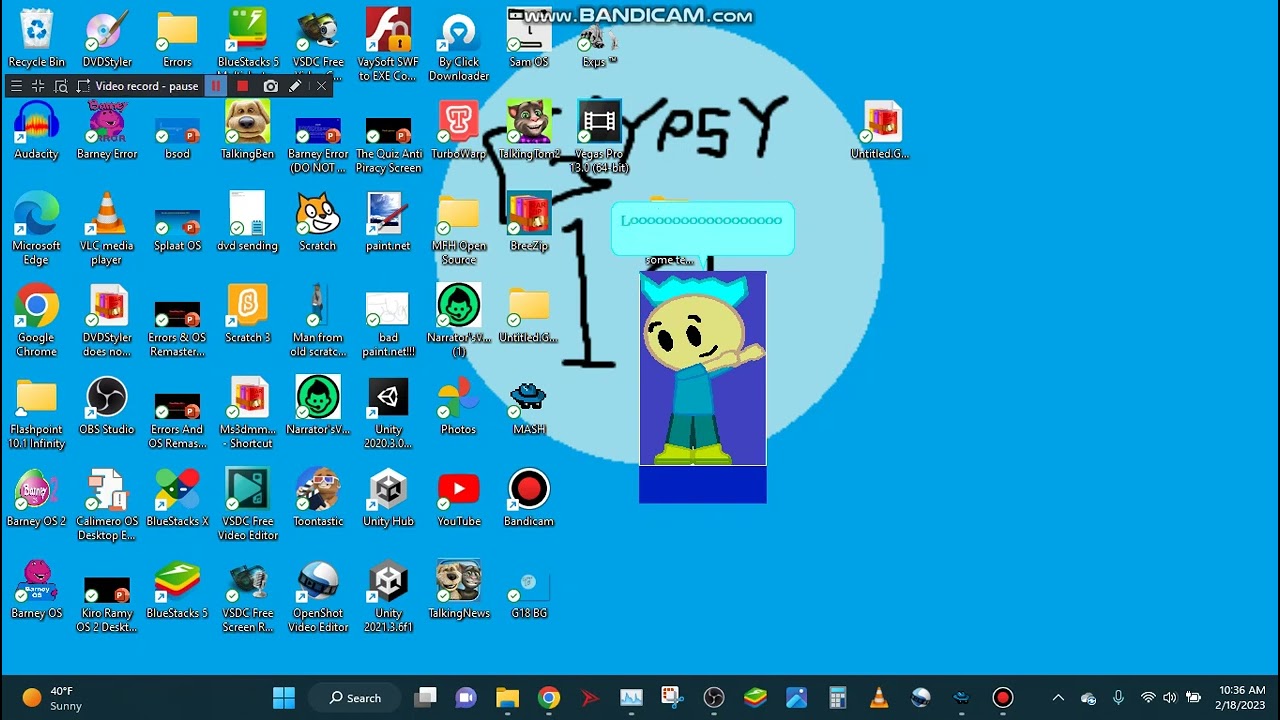
Task: Select the paint.net desktop icon
Action: (x=388, y=222)
